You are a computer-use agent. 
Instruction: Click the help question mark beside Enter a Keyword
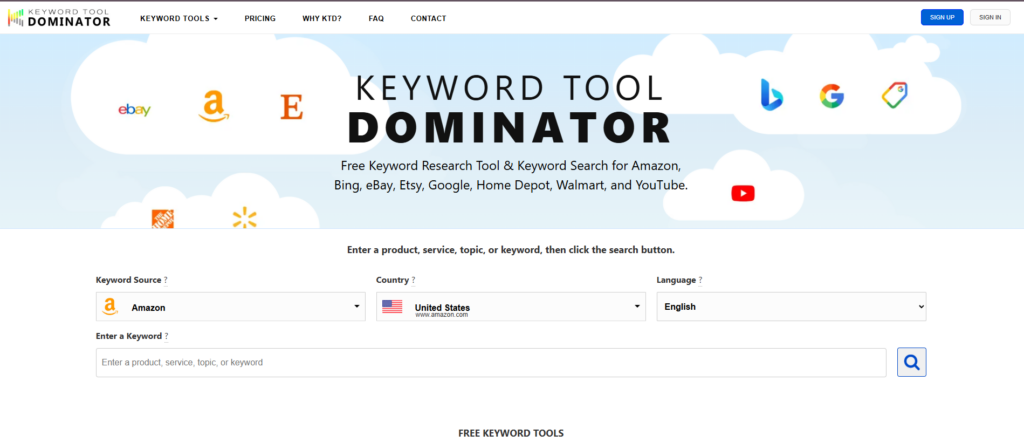pyautogui.click(x=167, y=336)
